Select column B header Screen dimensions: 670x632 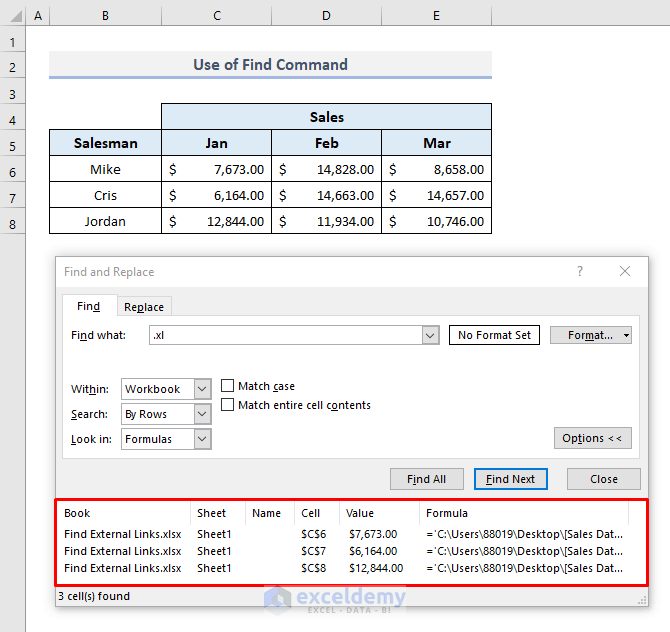coord(106,16)
